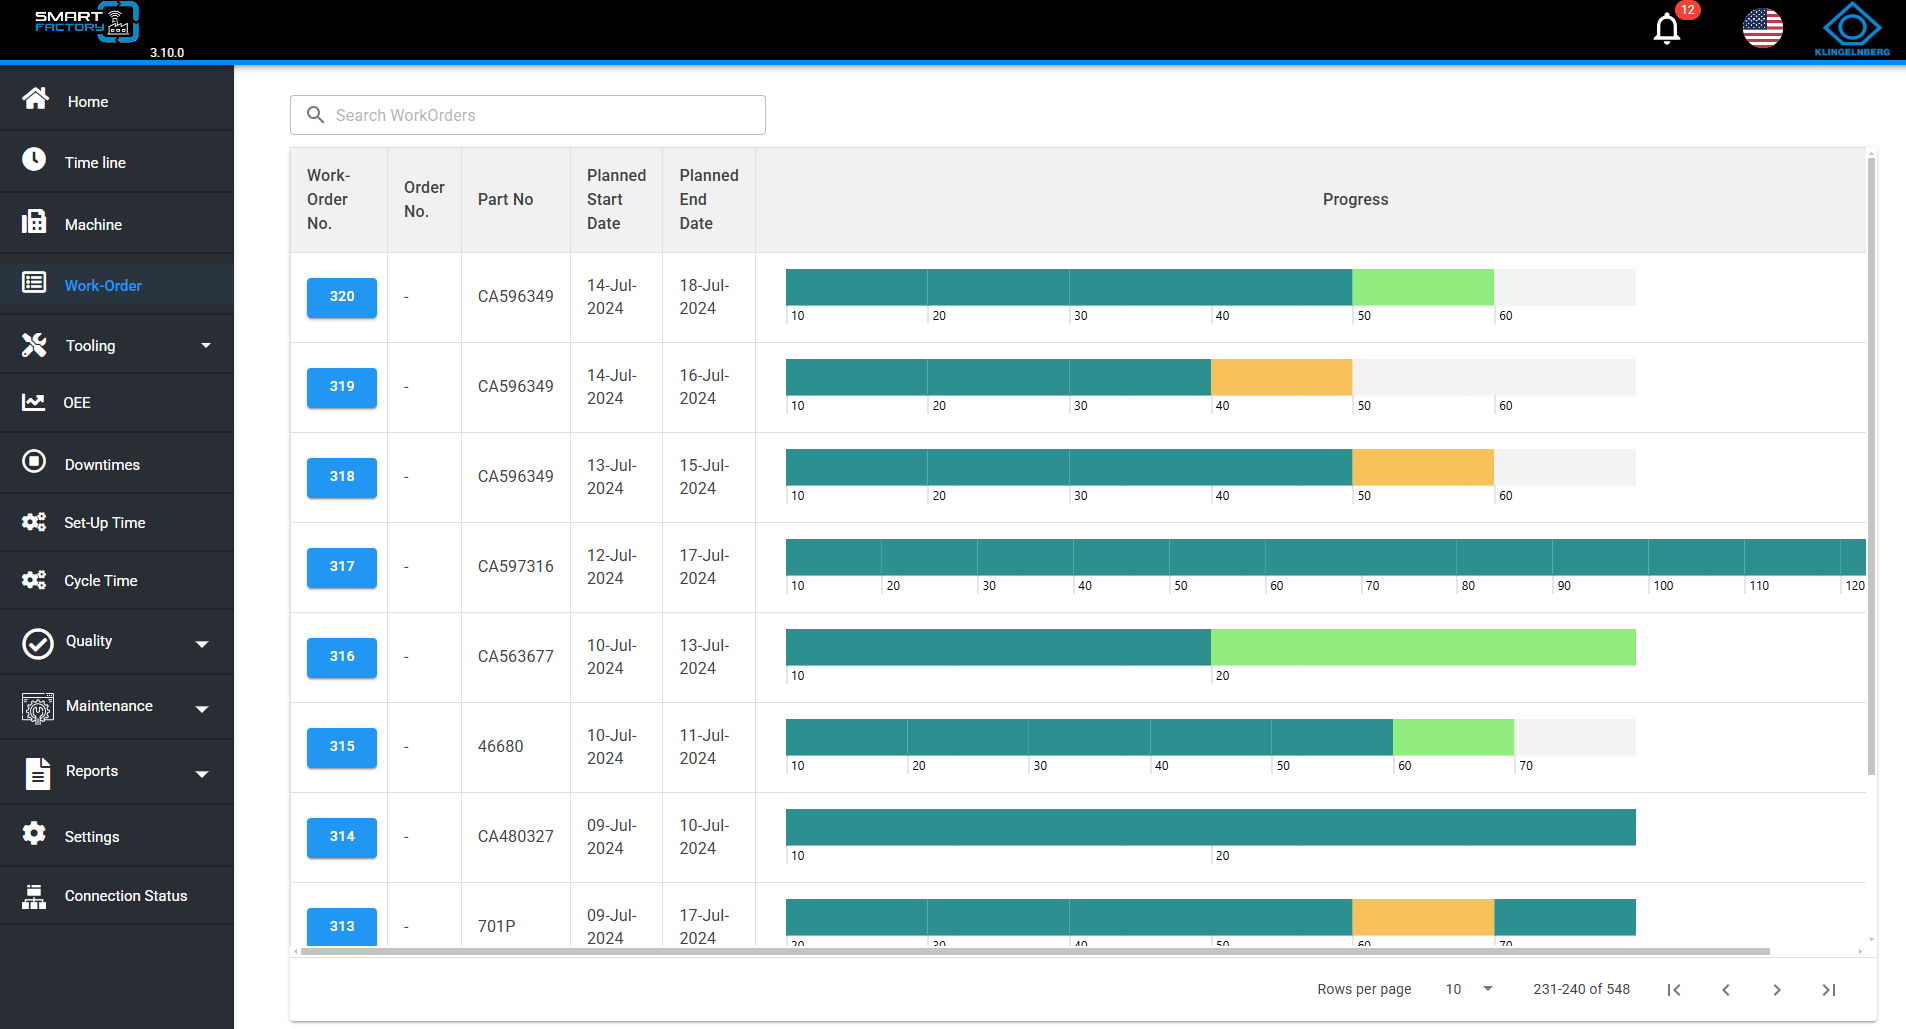Click the US flag language icon
This screenshot has height=1029, width=1906.
(1763, 28)
